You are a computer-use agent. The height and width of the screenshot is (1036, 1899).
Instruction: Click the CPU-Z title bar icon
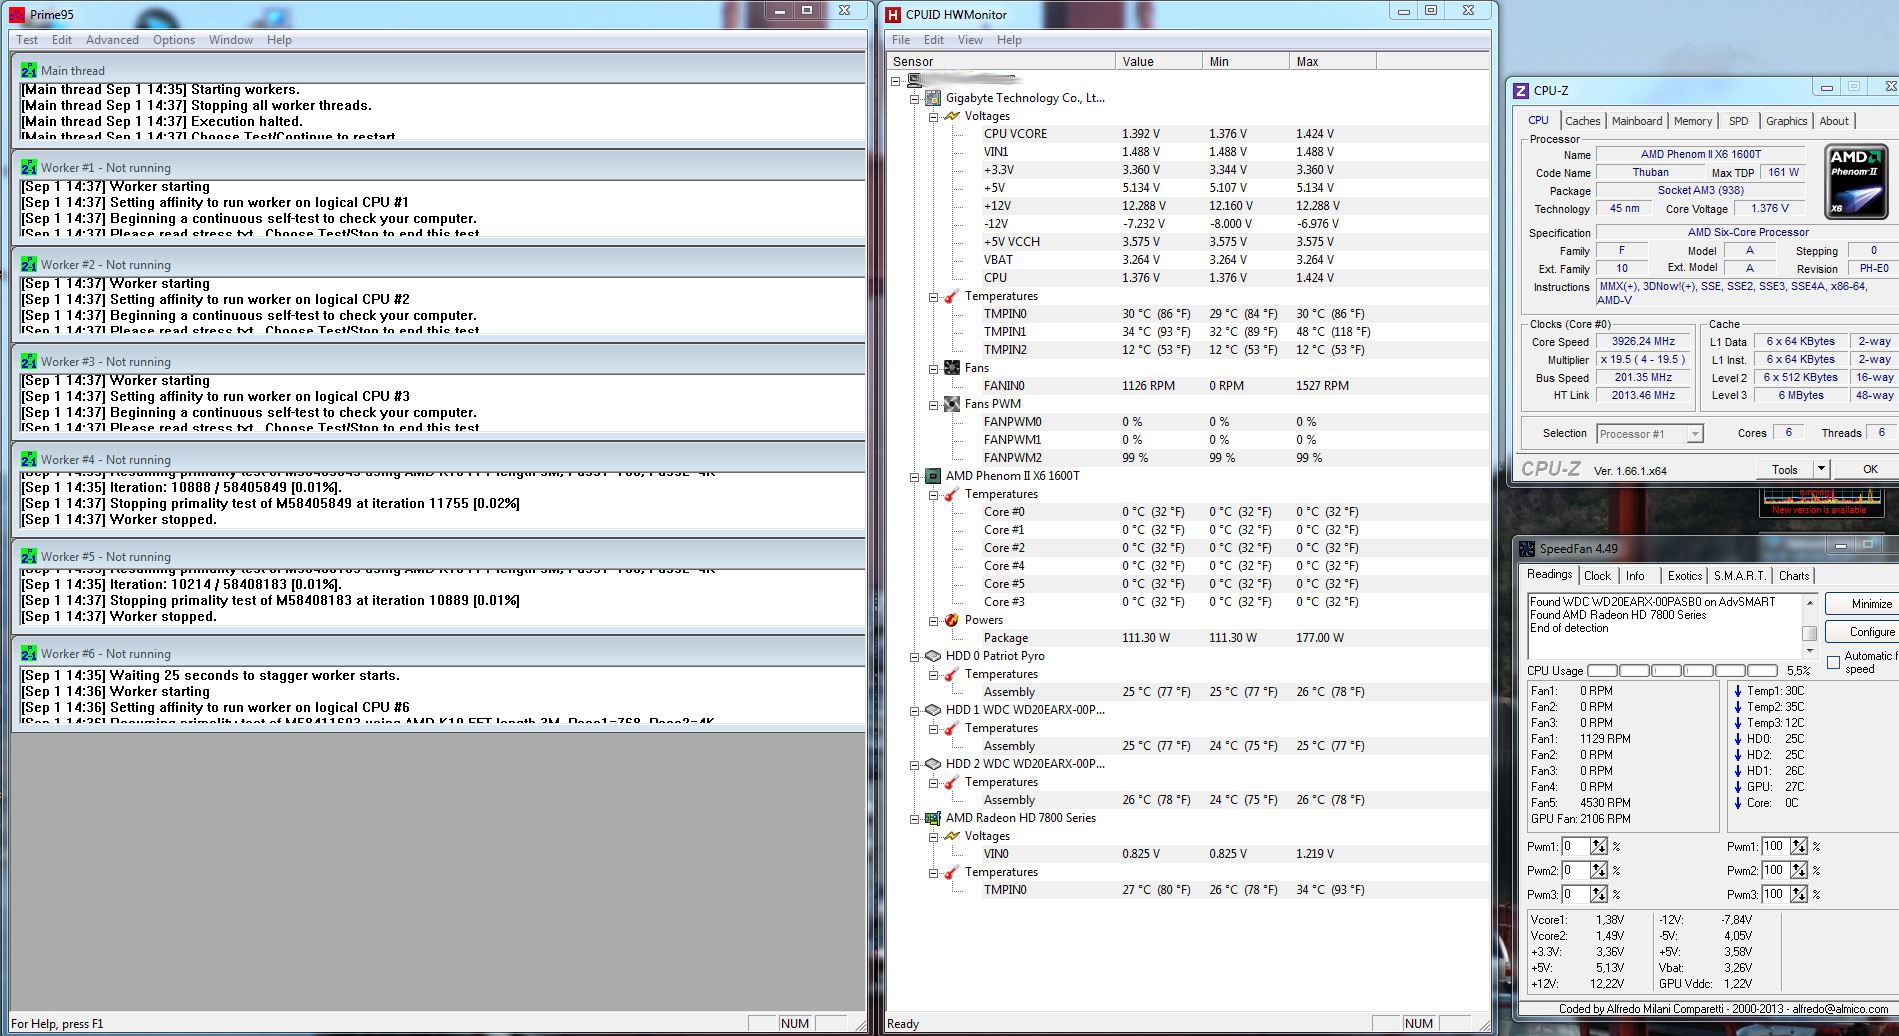tap(1521, 90)
